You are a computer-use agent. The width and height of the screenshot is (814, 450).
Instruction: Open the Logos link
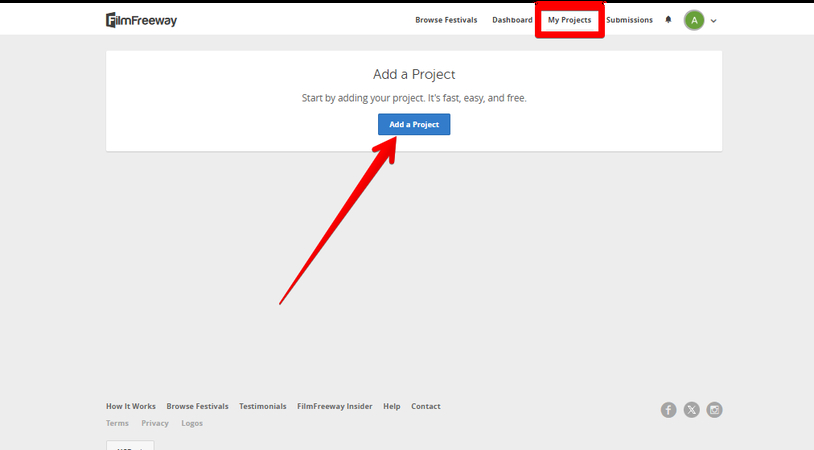(x=192, y=423)
